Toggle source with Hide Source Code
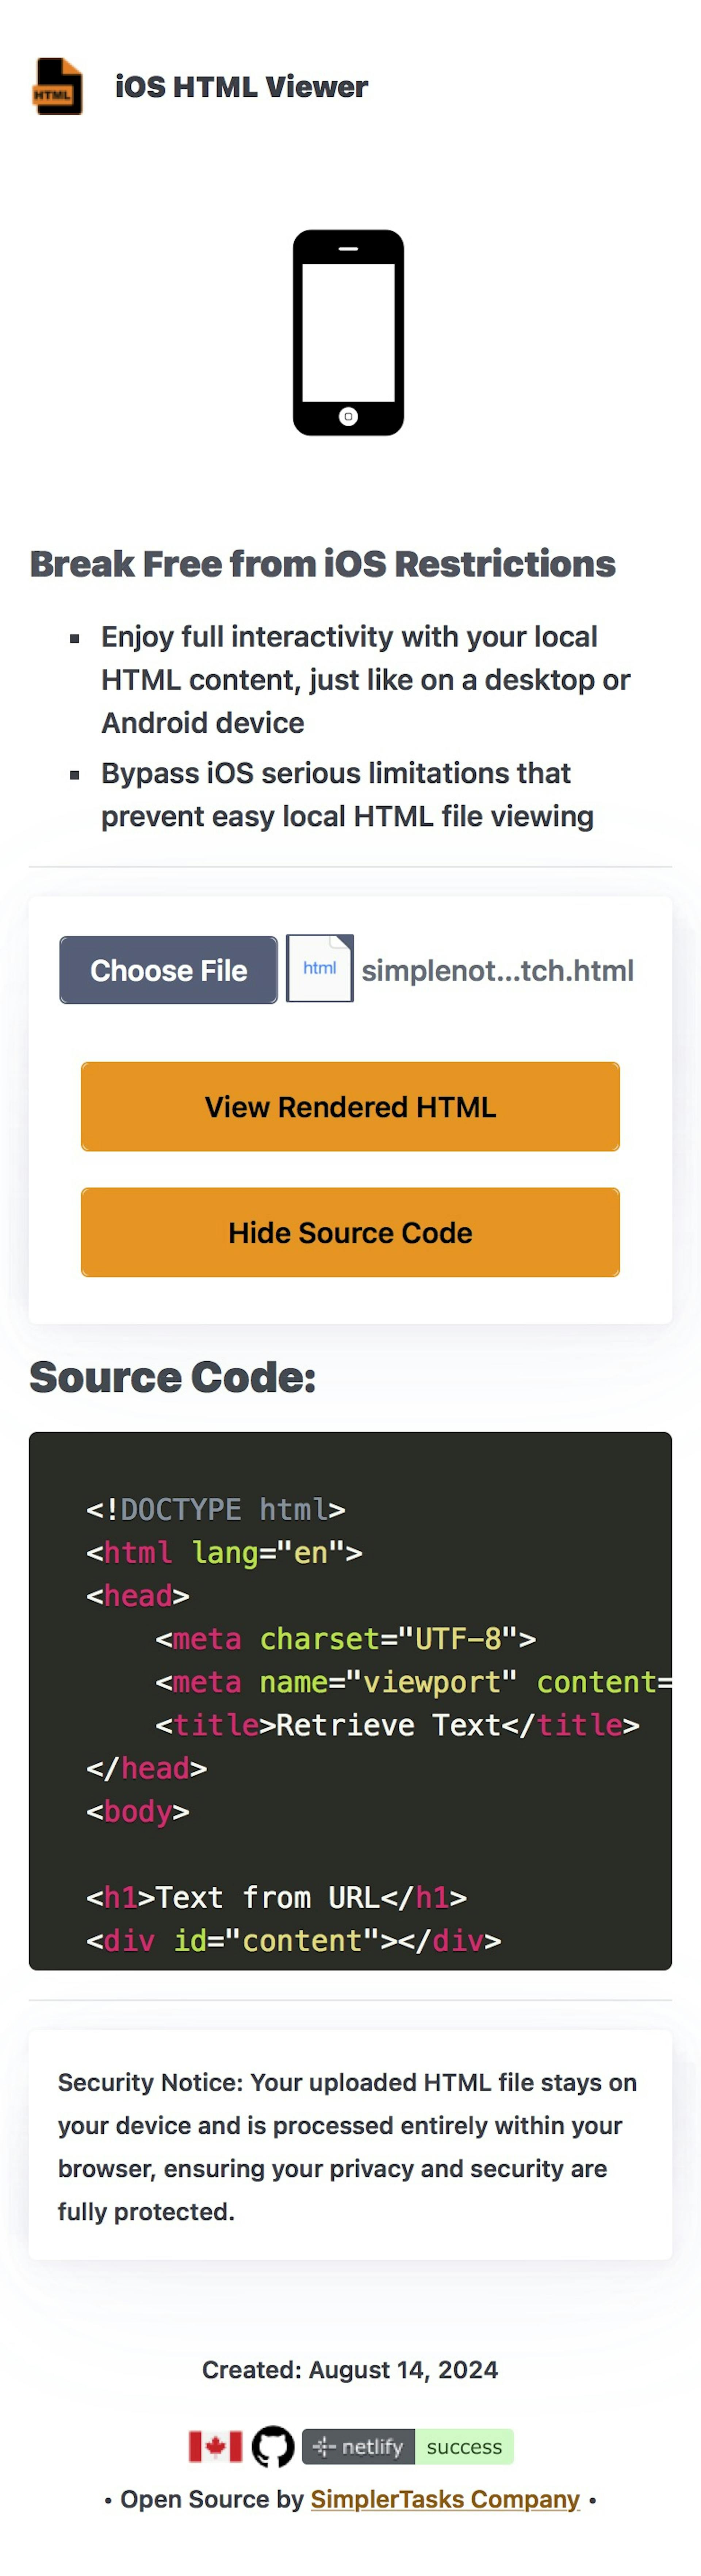Image resolution: width=701 pixels, height=2576 pixels. tap(350, 1232)
